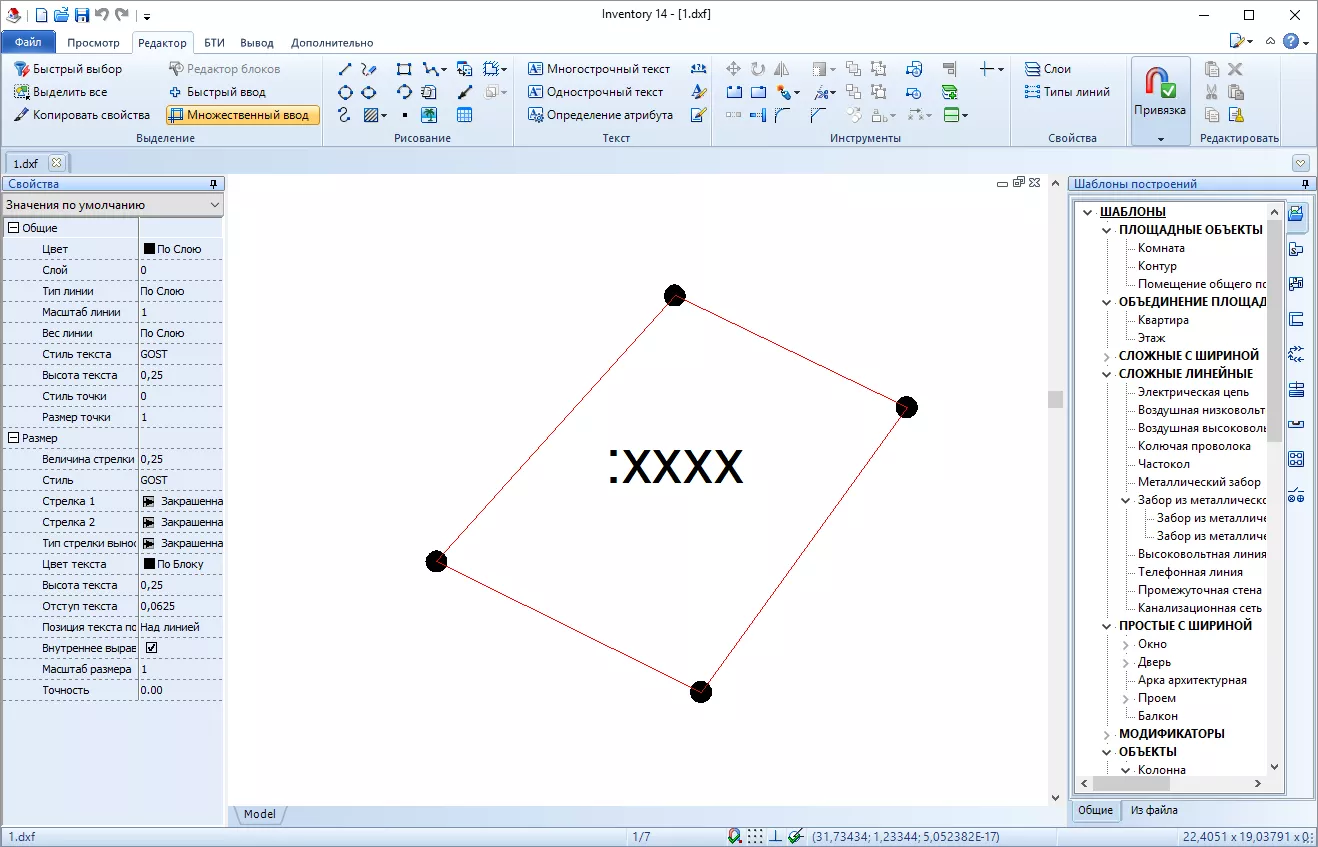Select the rectangle drawing tool
Image resolution: width=1318 pixels, height=847 pixels.
pyautogui.click(x=404, y=69)
